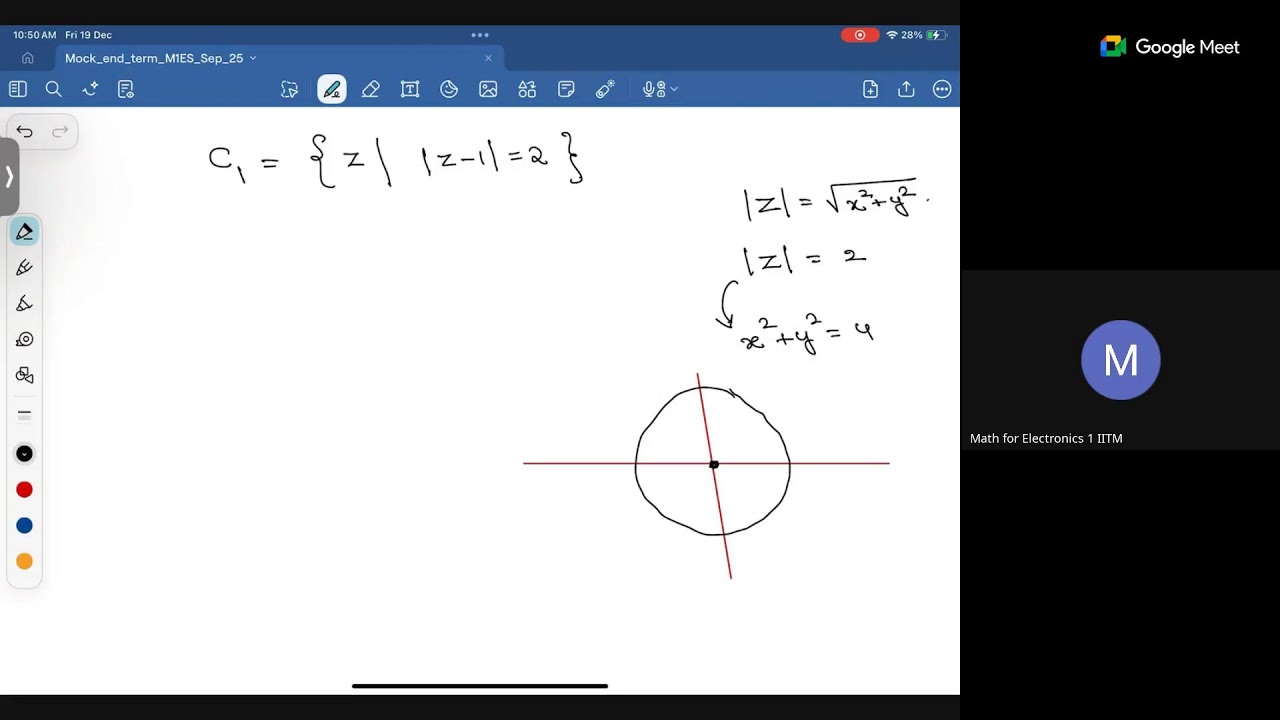
Task: Select the blue color swatch
Action: pyautogui.click(x=24, y=526)
